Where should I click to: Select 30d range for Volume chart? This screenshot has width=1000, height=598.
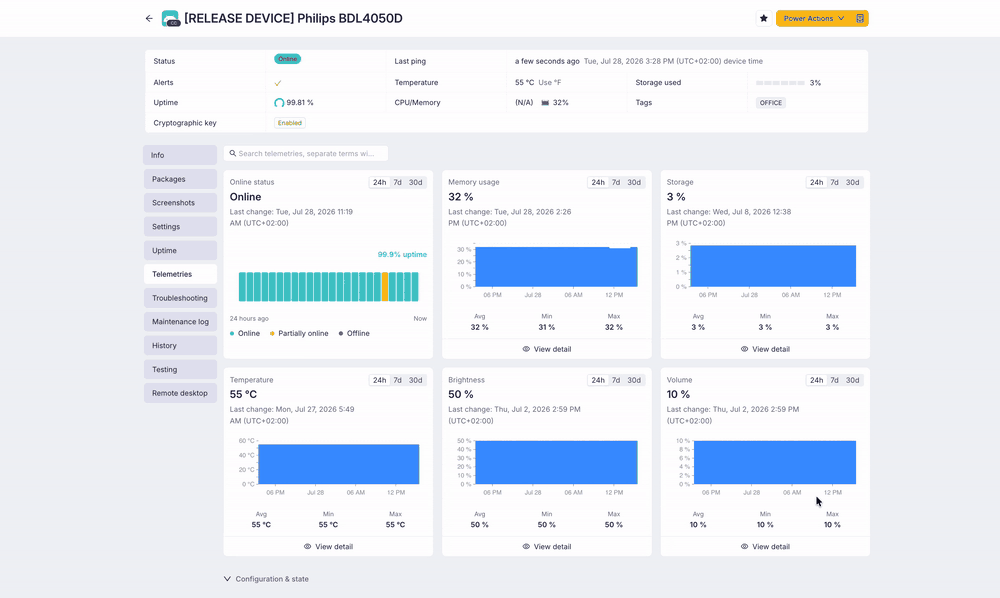[x=853, y=380]
